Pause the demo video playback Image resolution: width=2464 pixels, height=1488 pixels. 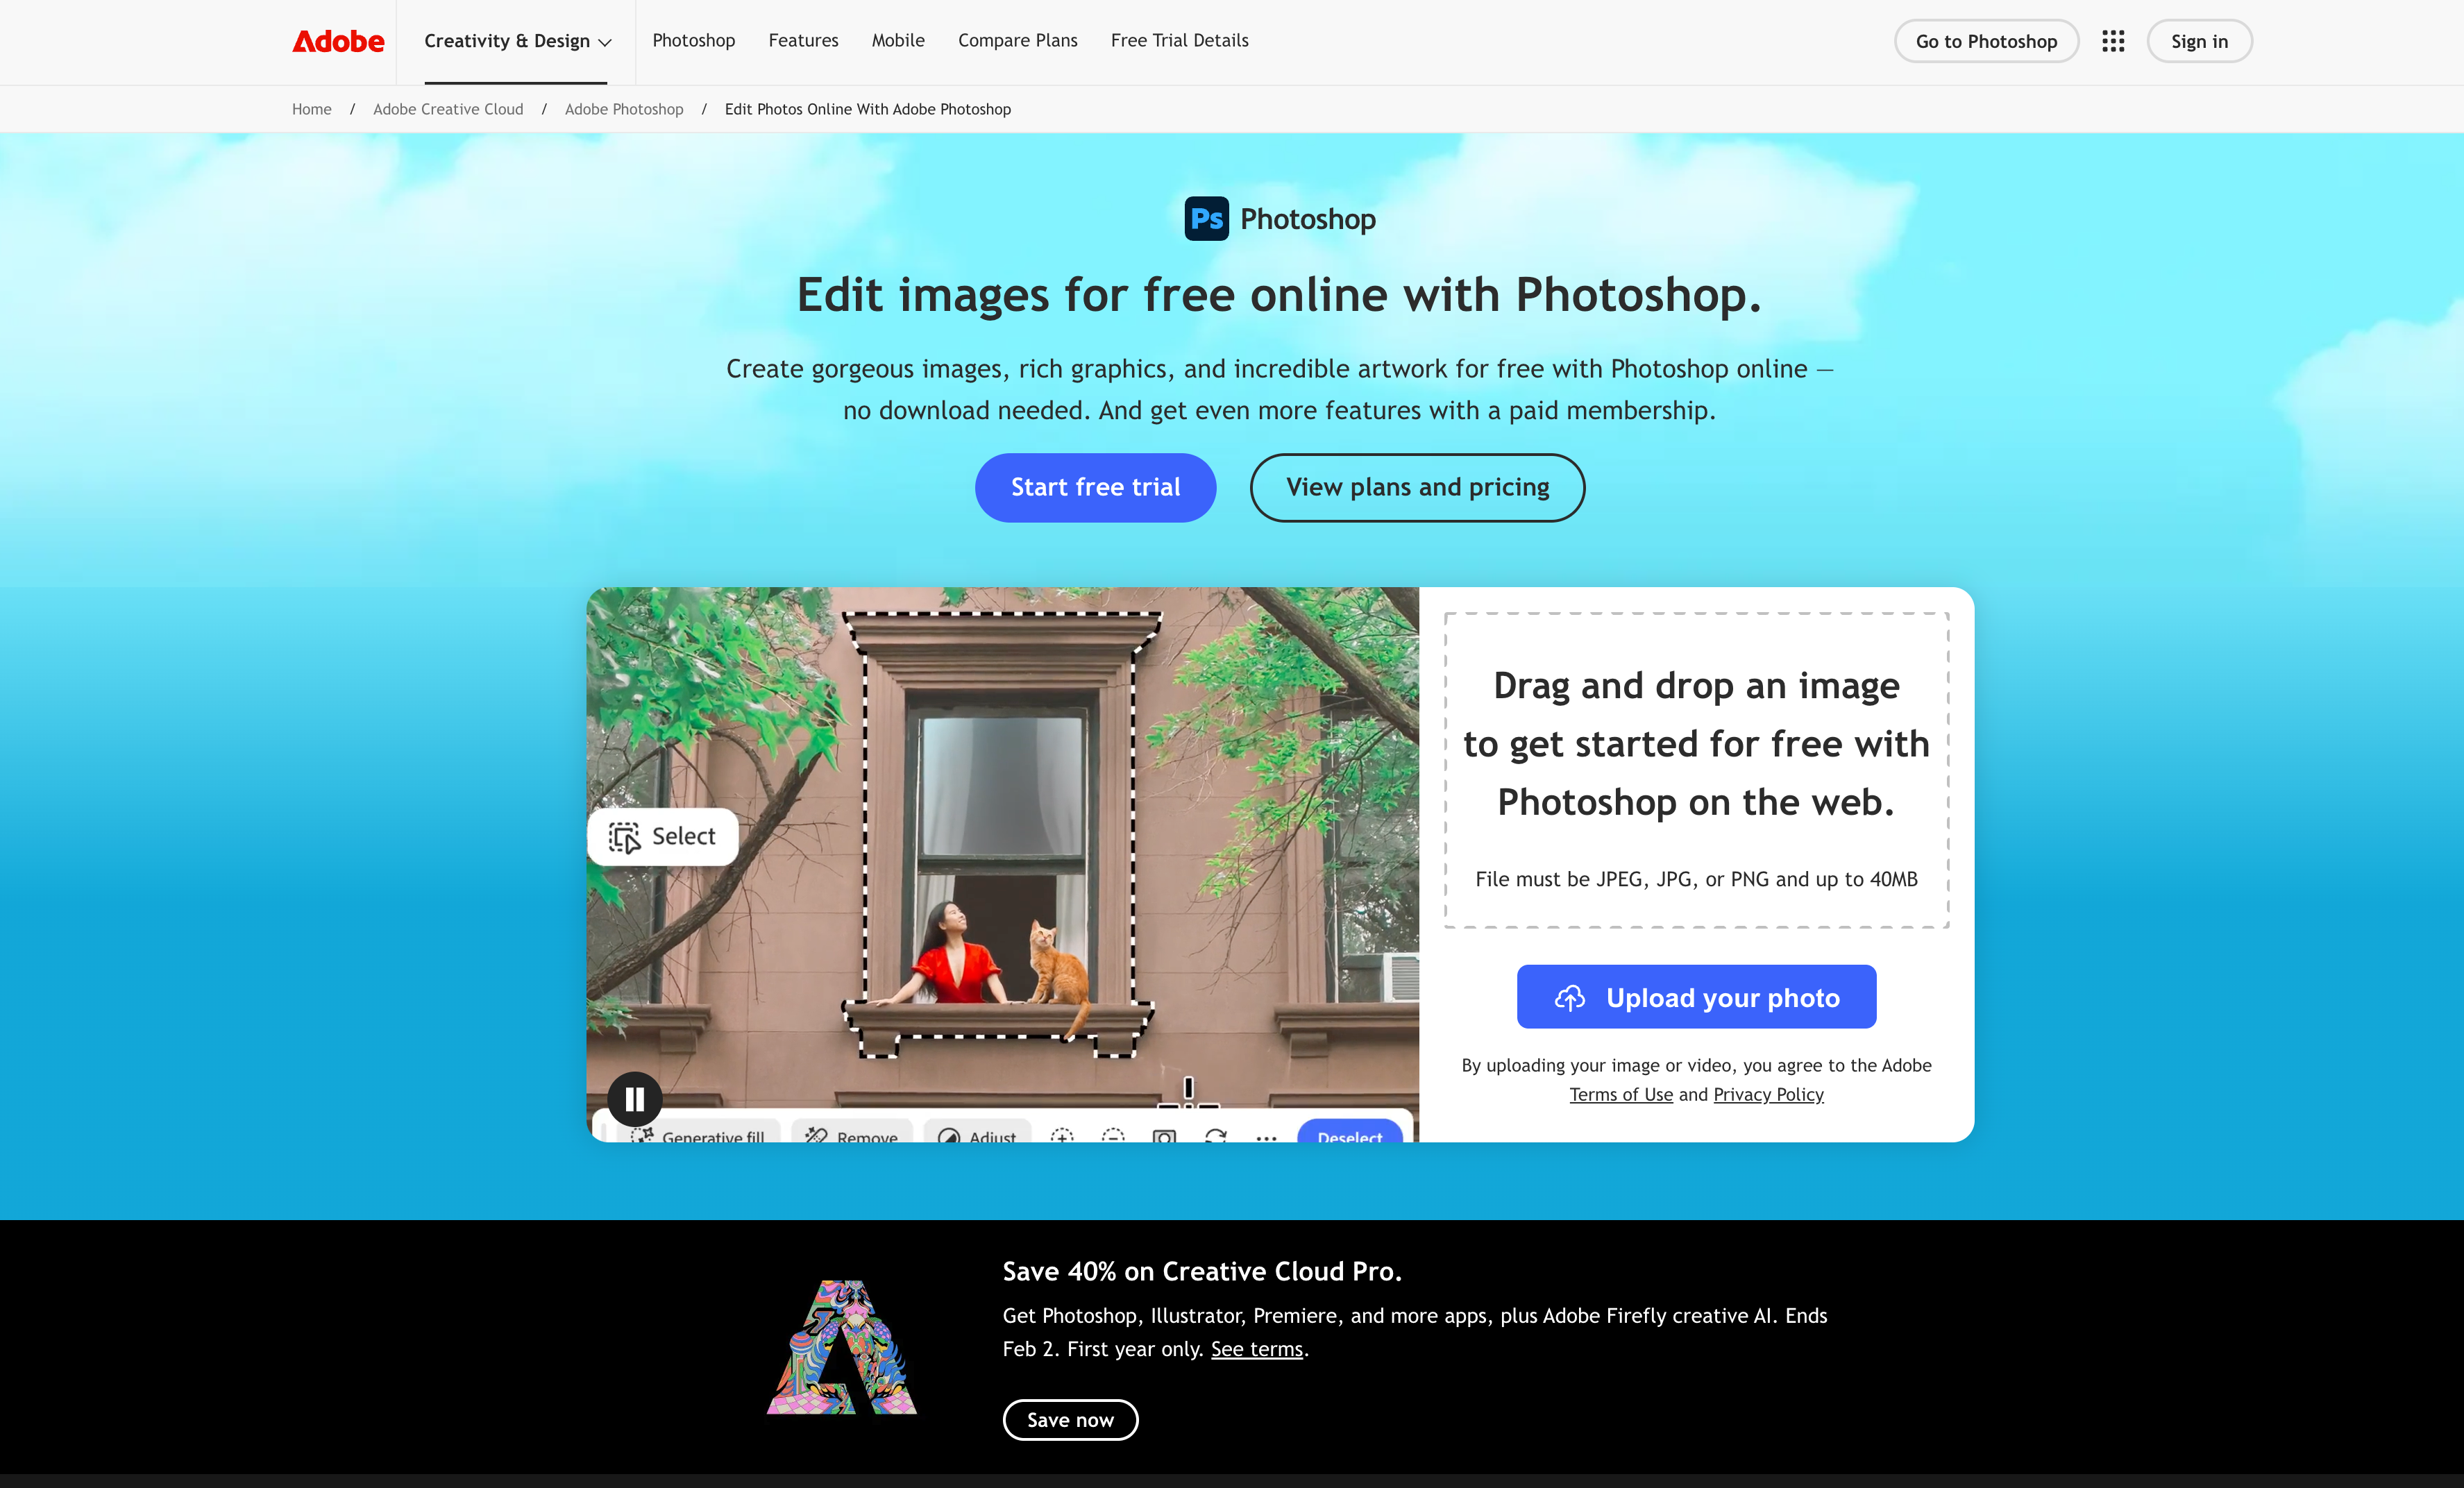pos(634,1099)
